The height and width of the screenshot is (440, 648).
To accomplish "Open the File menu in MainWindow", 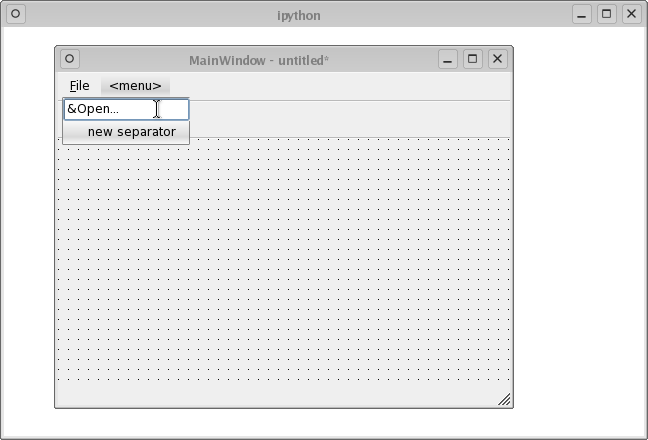I will point(79,86).
